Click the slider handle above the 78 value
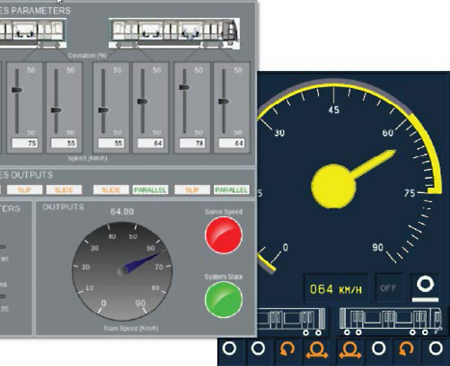 pos(184,87)
